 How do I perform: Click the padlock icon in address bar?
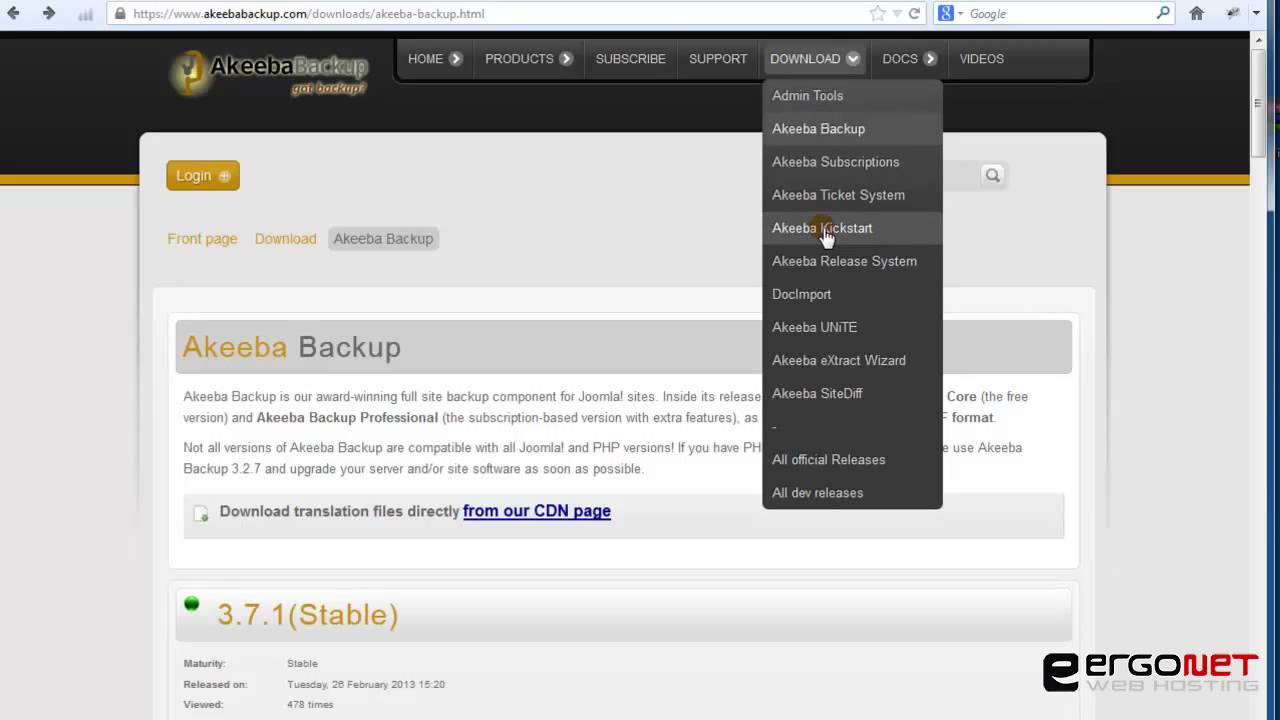pyautogui.click(x=120, y=14)
